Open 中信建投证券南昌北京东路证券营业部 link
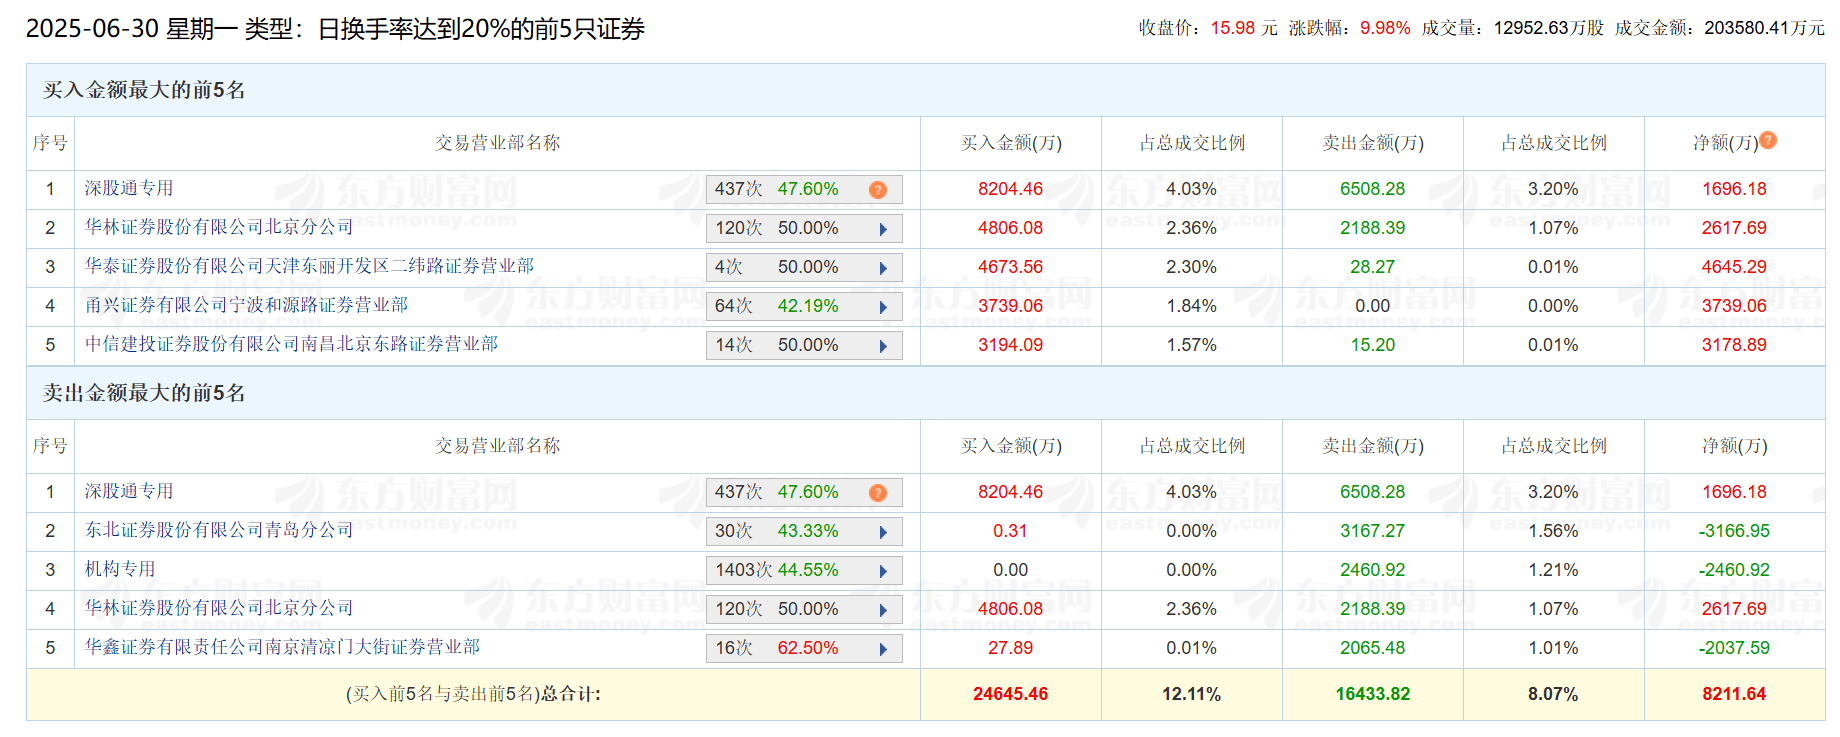 pyautogui.click(x=291, y=344)
